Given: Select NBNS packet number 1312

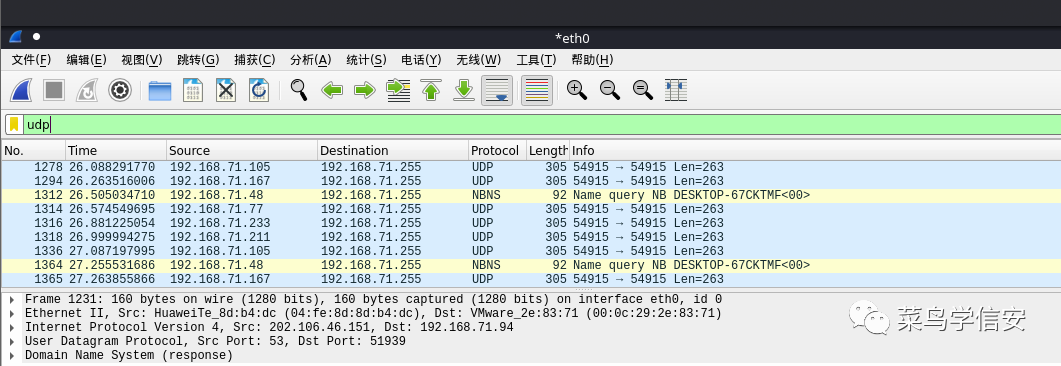Looking at the screenshot, I should 530,196.
